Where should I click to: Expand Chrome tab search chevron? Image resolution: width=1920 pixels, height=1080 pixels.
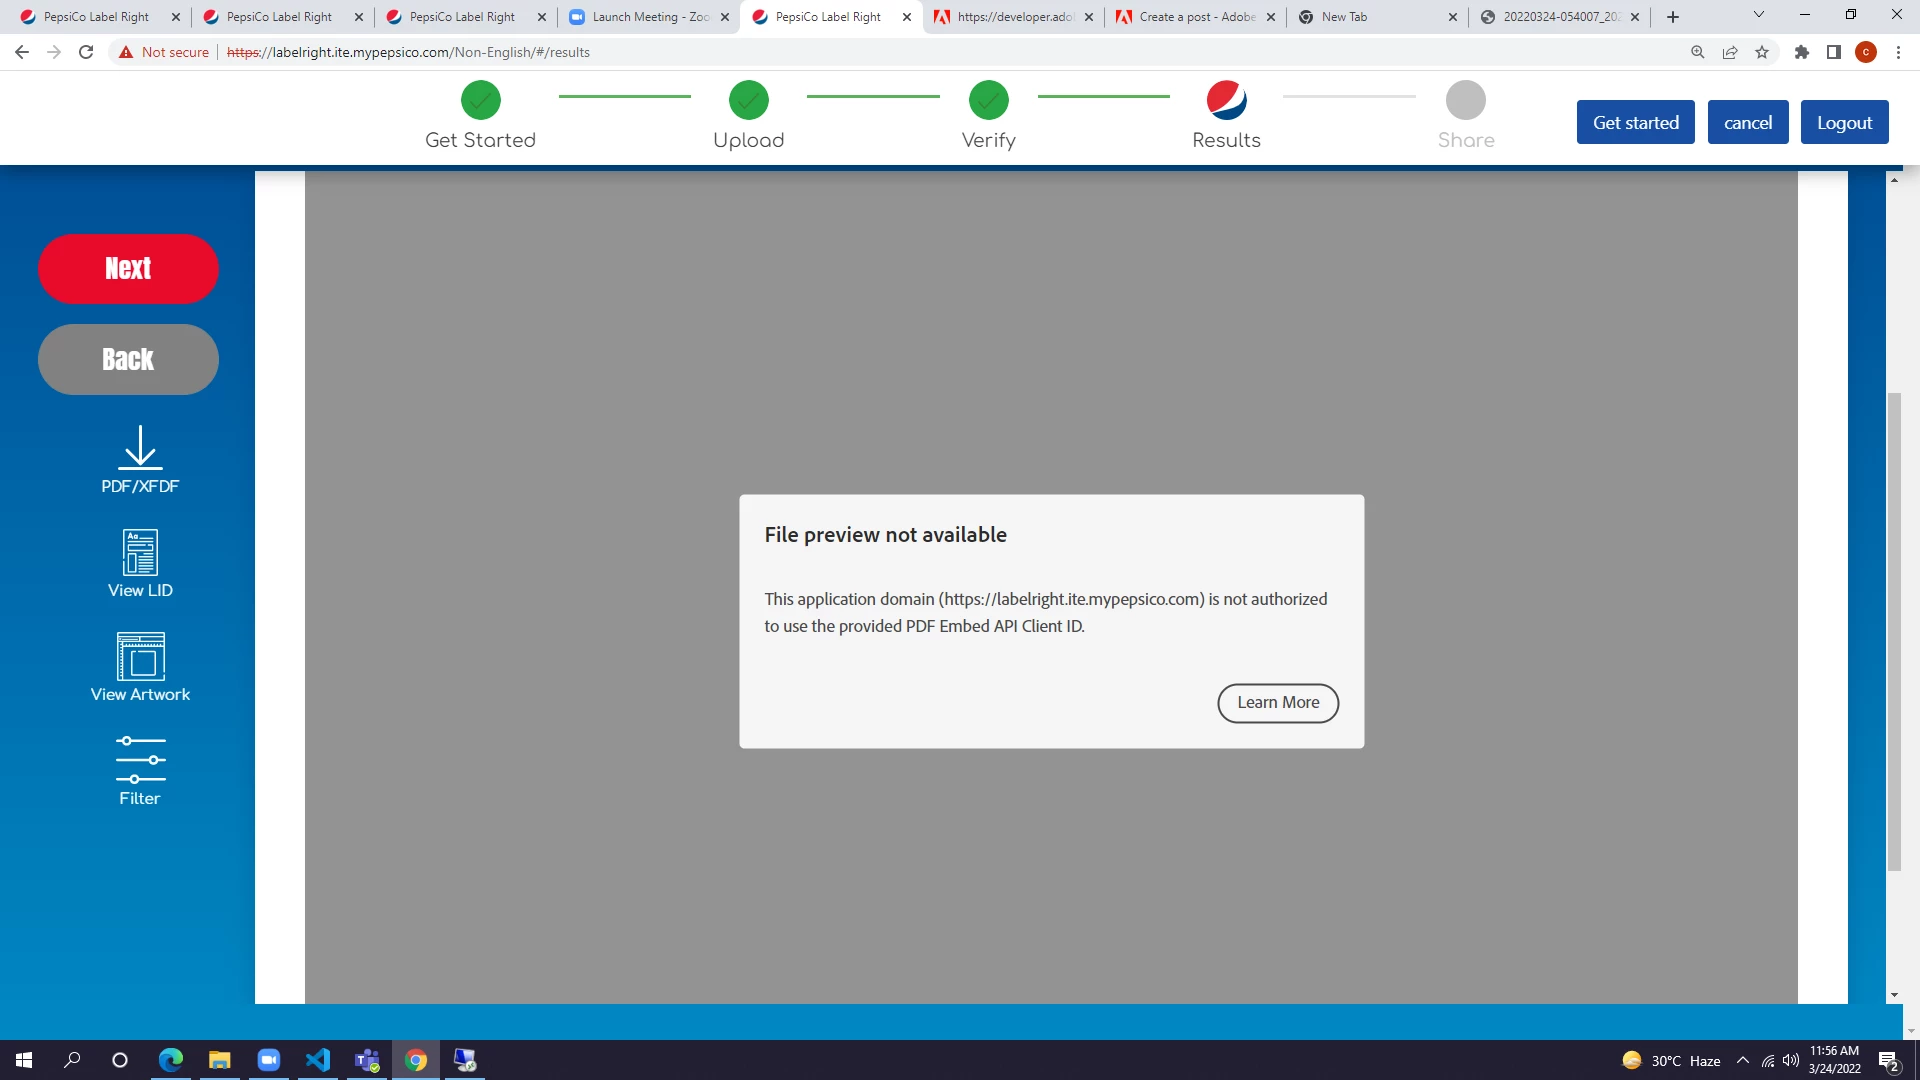tap(1758, 15)
